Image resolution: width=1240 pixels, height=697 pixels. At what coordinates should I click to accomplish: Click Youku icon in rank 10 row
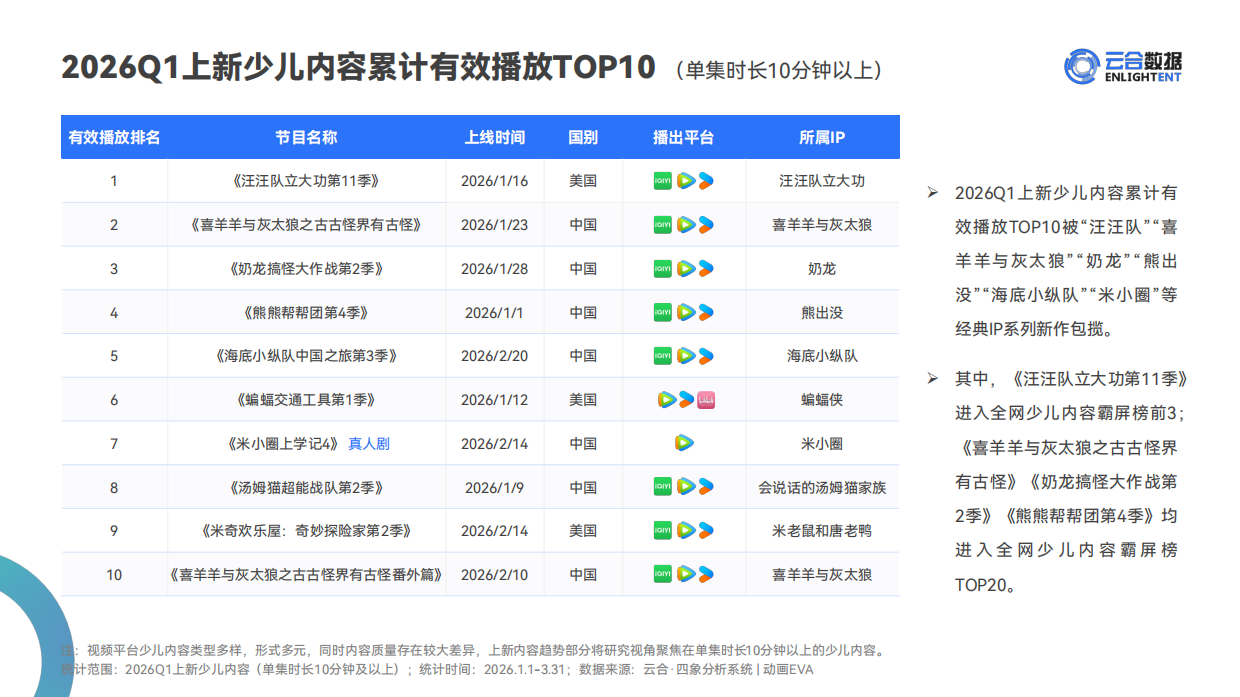click(706, 574)
